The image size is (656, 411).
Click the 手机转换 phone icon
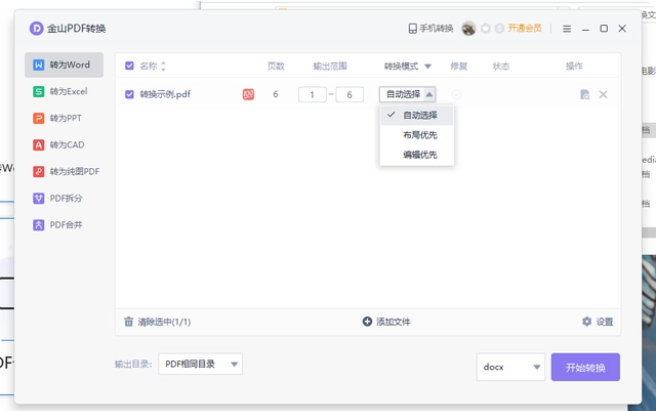[412, 29]
